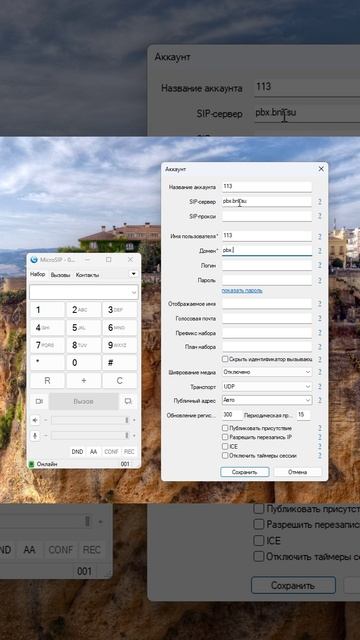Adjust the speaker volume slider
The image size is (360, 640).
tap(90, 420)
